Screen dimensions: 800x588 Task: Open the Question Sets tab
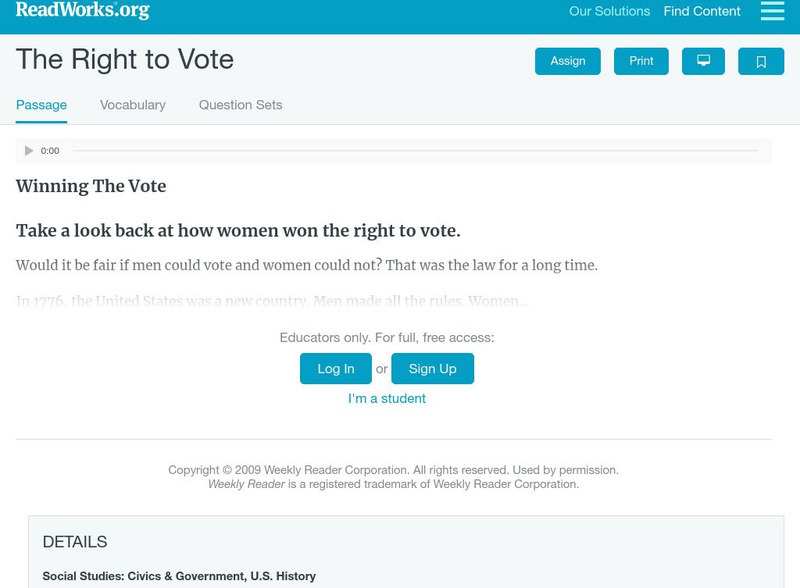(x=240, y=105)
